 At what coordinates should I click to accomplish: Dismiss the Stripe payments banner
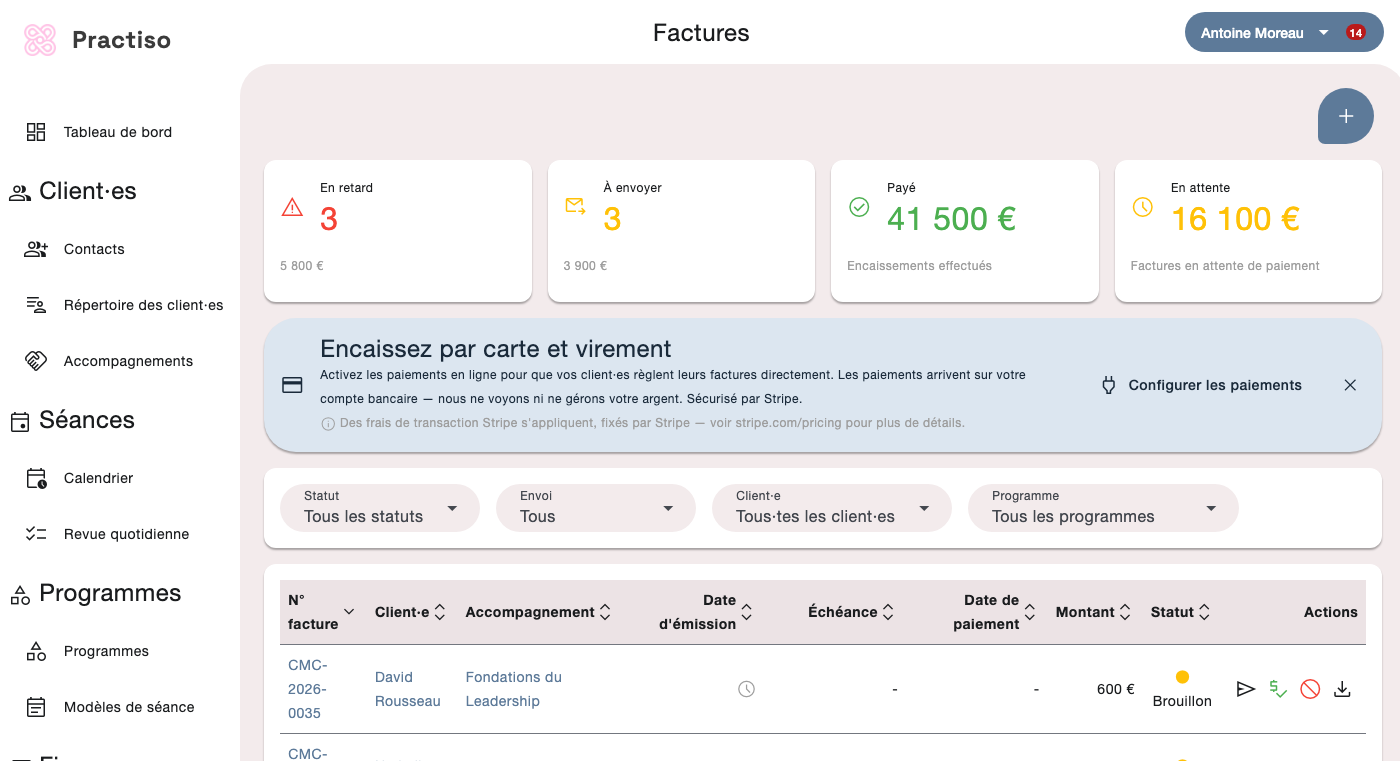1350,385
